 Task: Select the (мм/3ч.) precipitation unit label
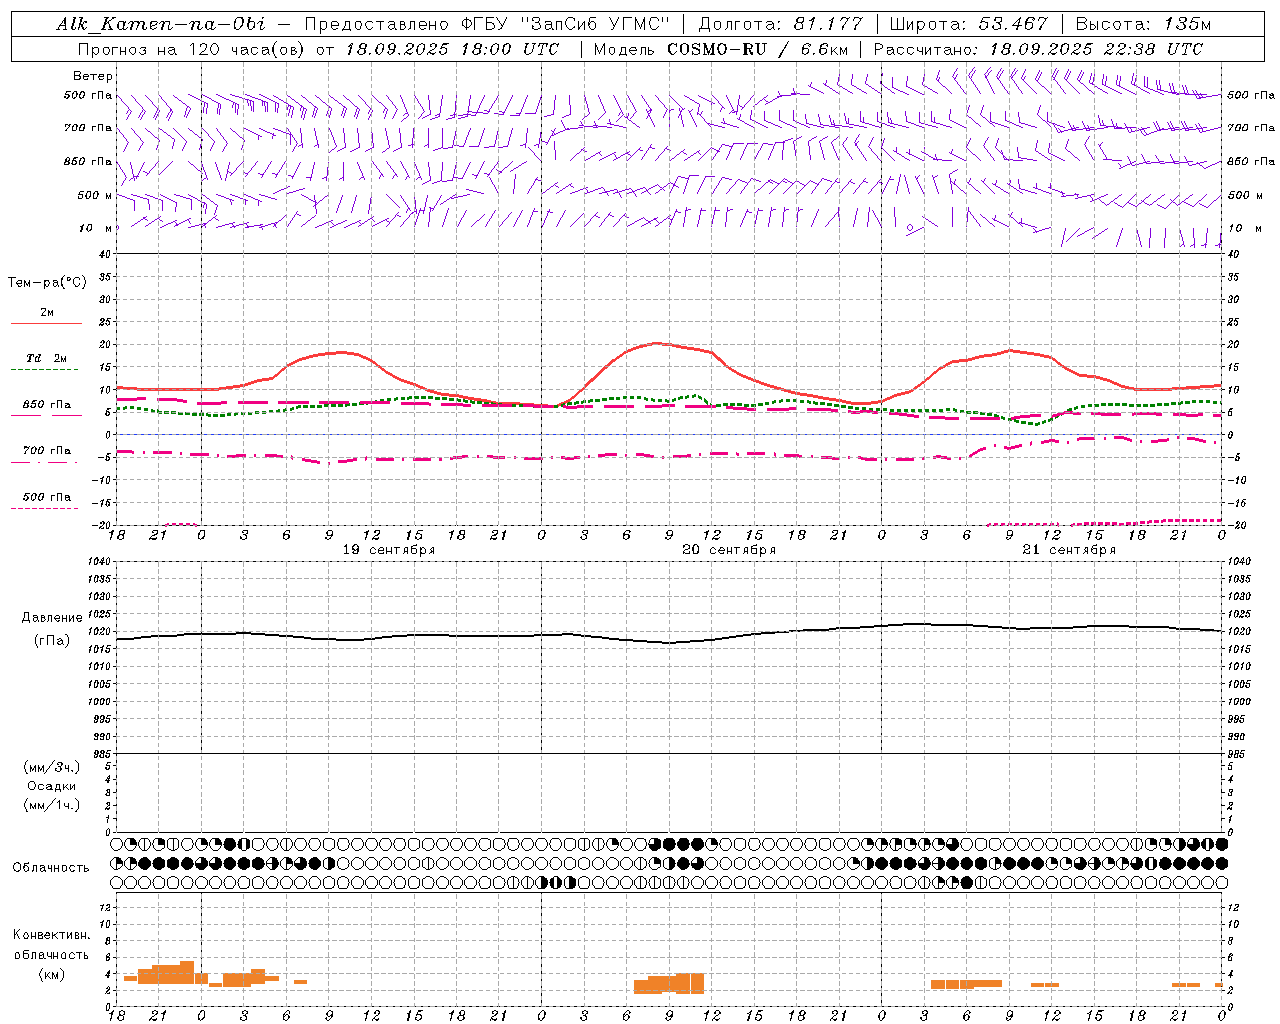51,768
